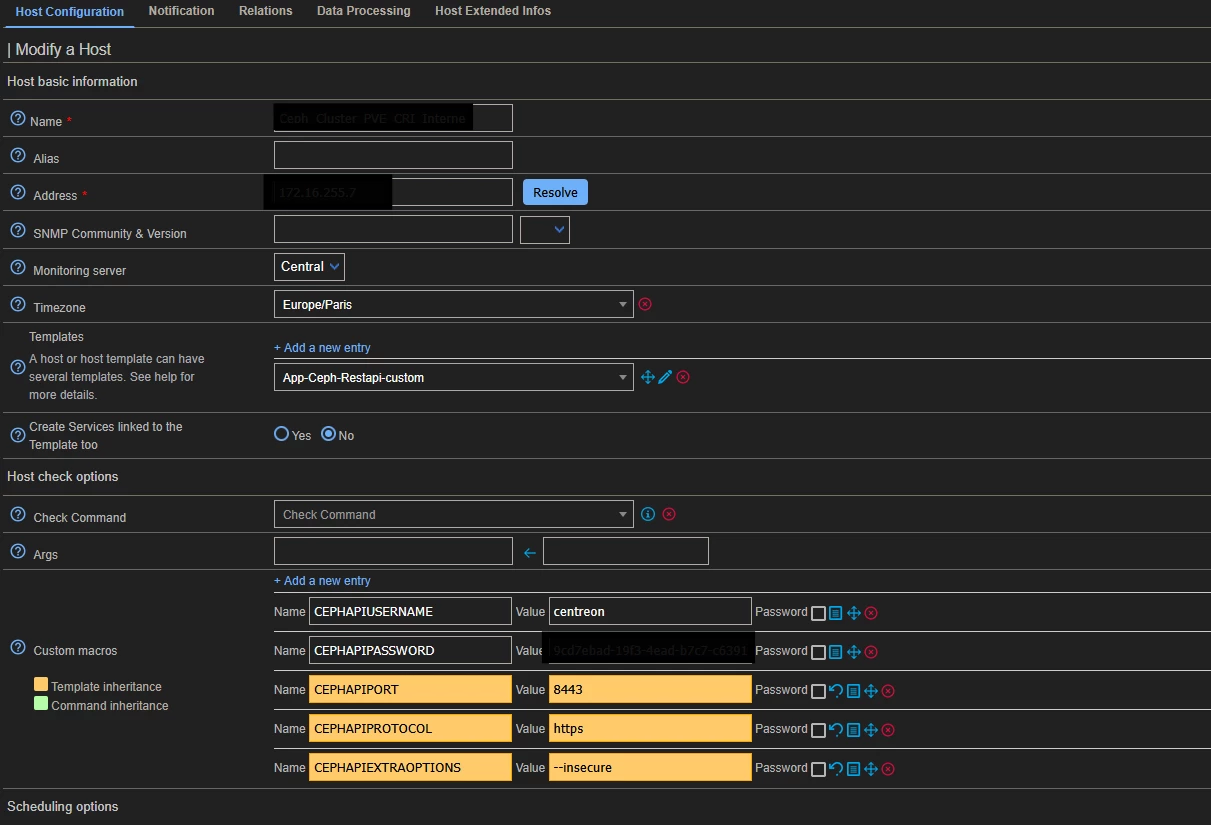Image resolution: width=1211 pixels, height=825 pixels.
Task: Click the Resolve button
Action: pos(555,192)
